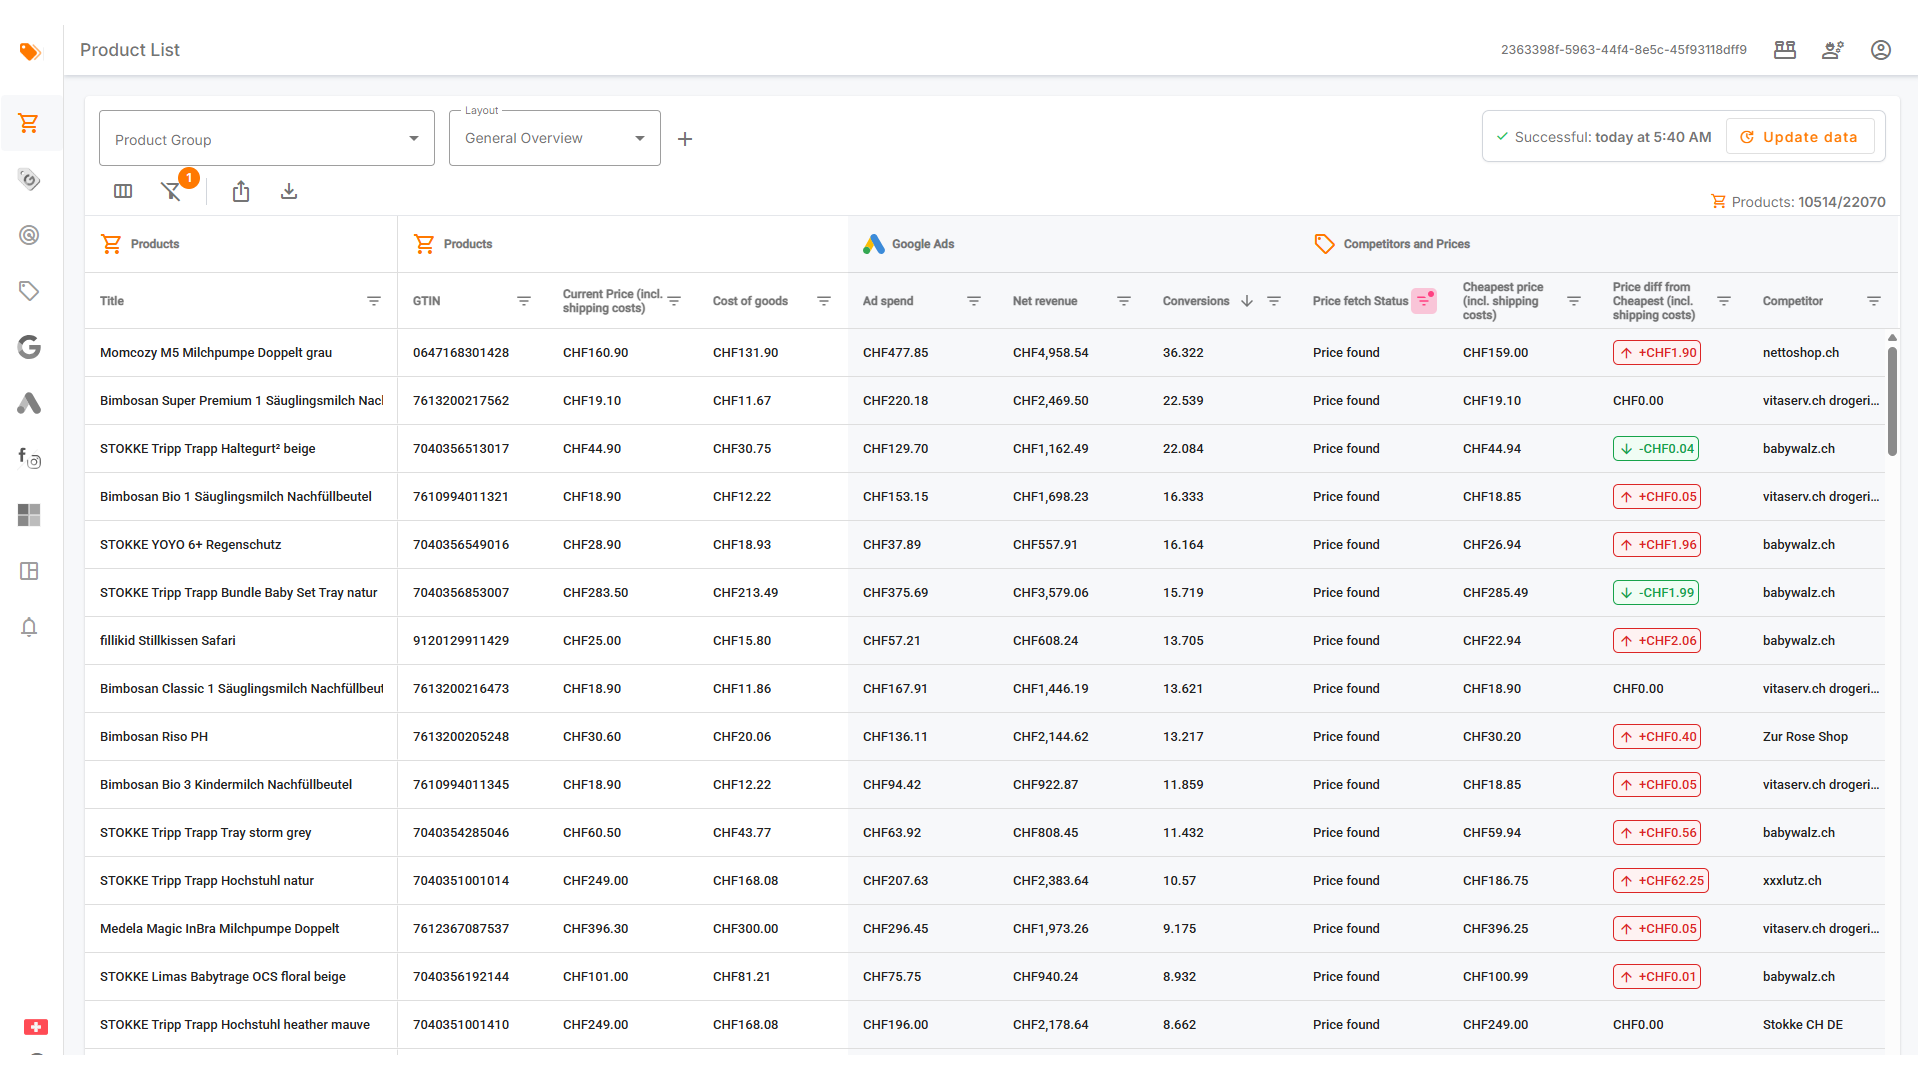This screenshot has width=1920, height=1080.
Task: Open the single tag sidebar icon
Action: [x=29, y=291]
